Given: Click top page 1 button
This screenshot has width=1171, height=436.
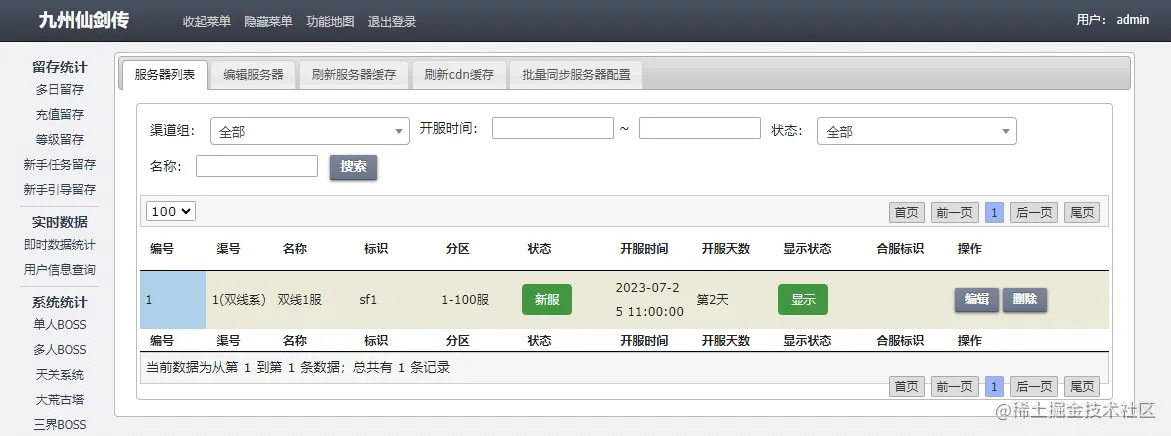Looking at the screenshot, I should click(994, 213).
